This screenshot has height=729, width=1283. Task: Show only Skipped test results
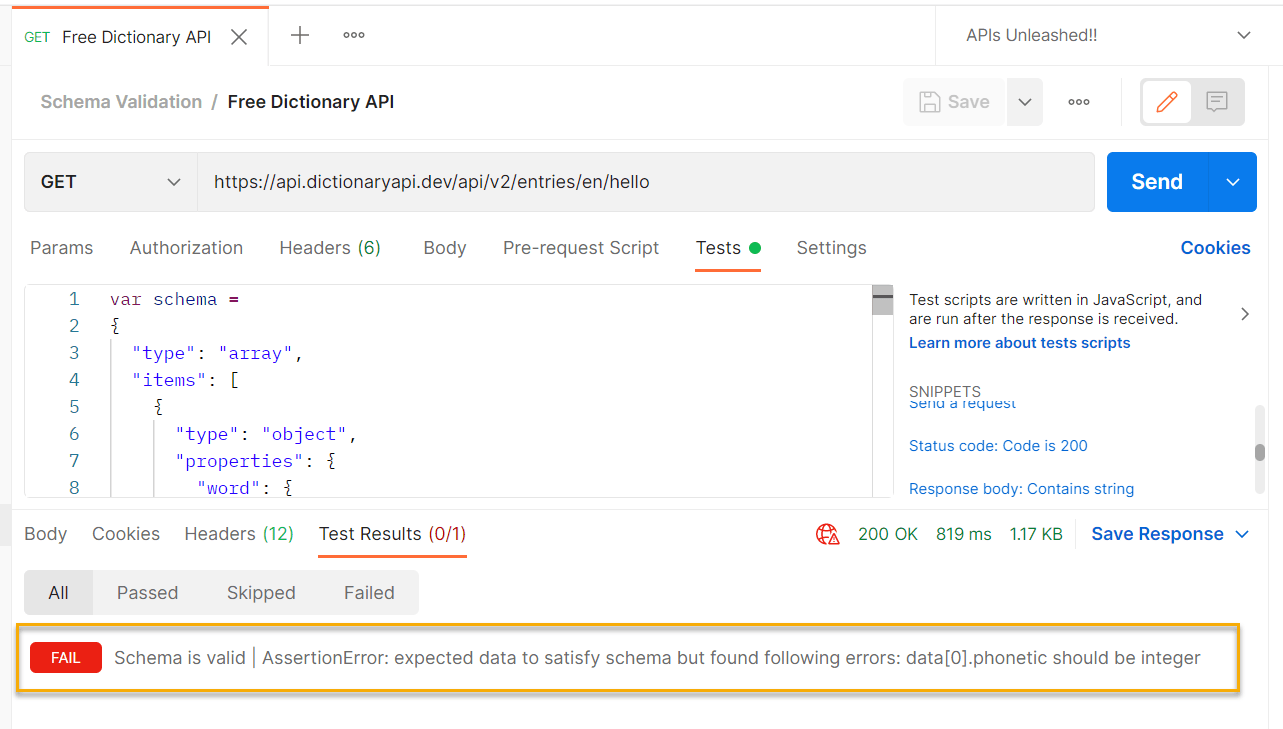coord(261,593)
